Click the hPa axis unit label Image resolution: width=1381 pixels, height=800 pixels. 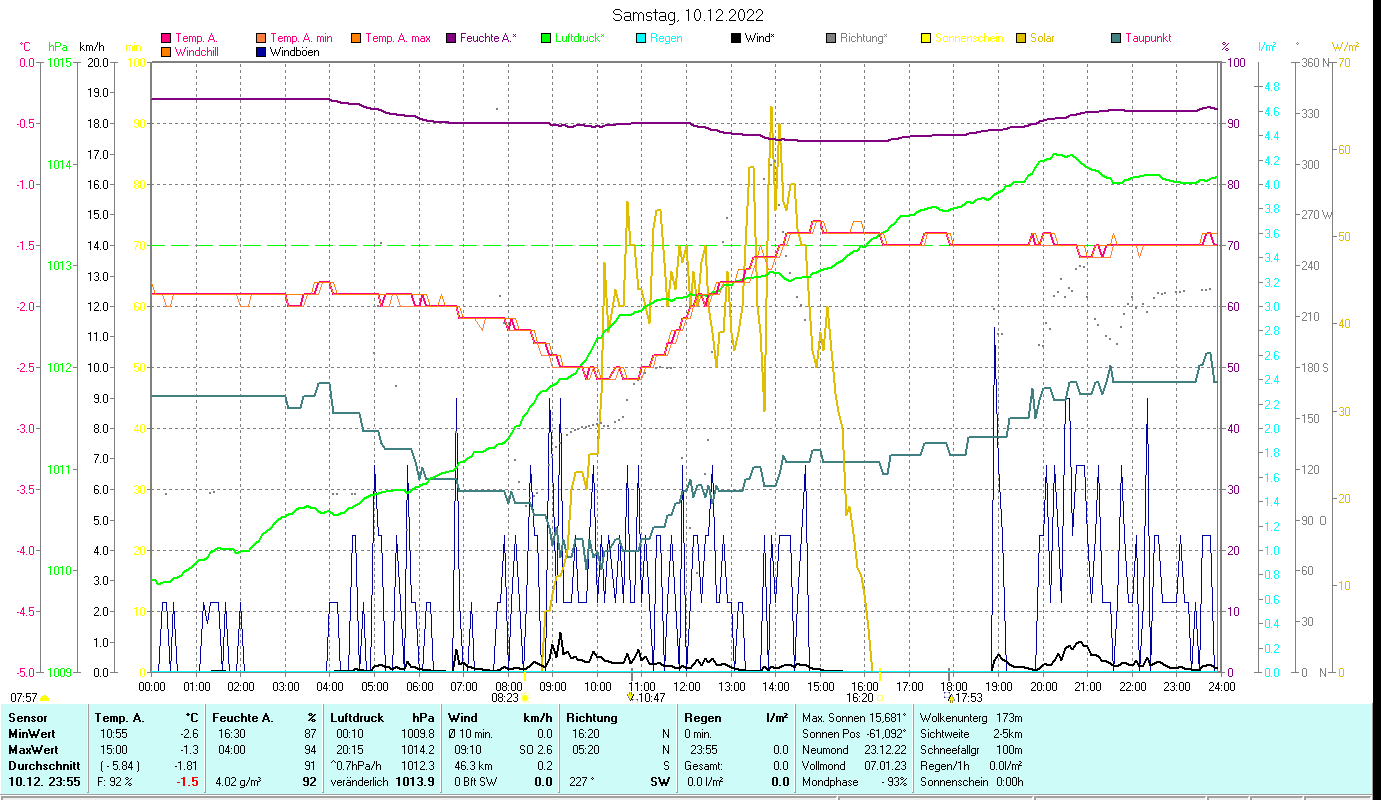pyautogui.click(x=58, y=47)
